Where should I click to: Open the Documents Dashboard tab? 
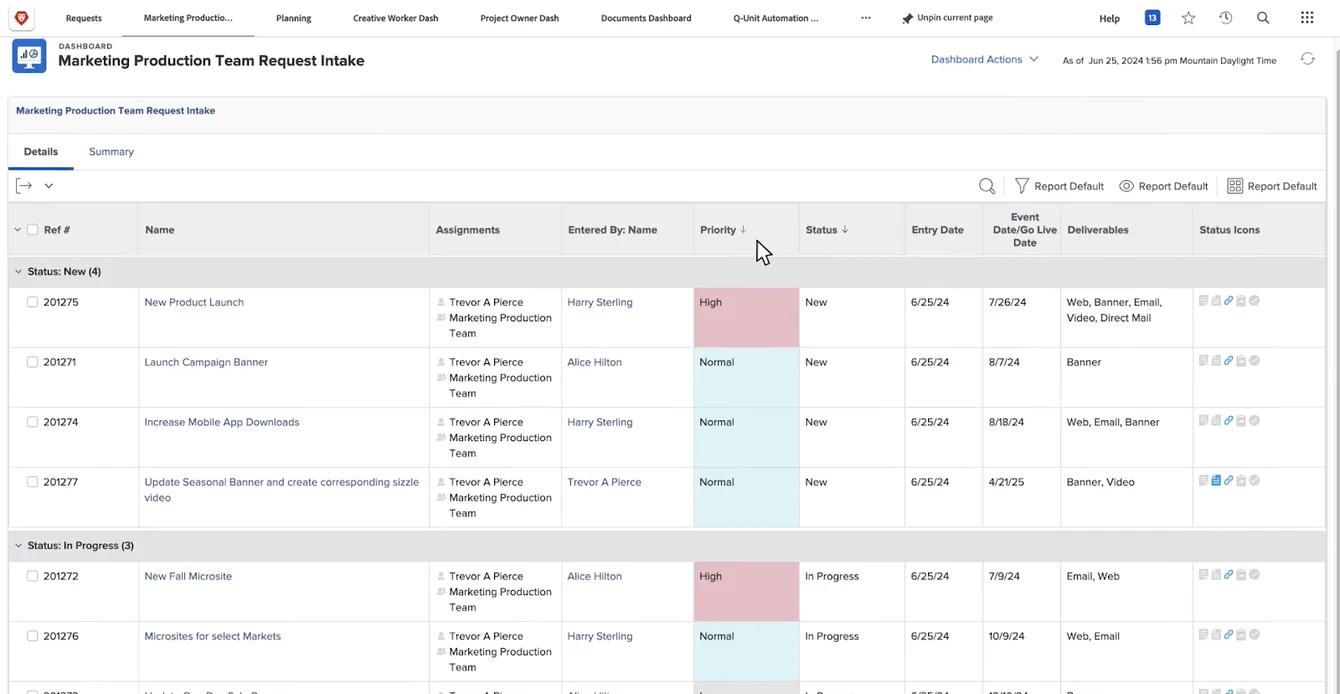pos(646,18)
